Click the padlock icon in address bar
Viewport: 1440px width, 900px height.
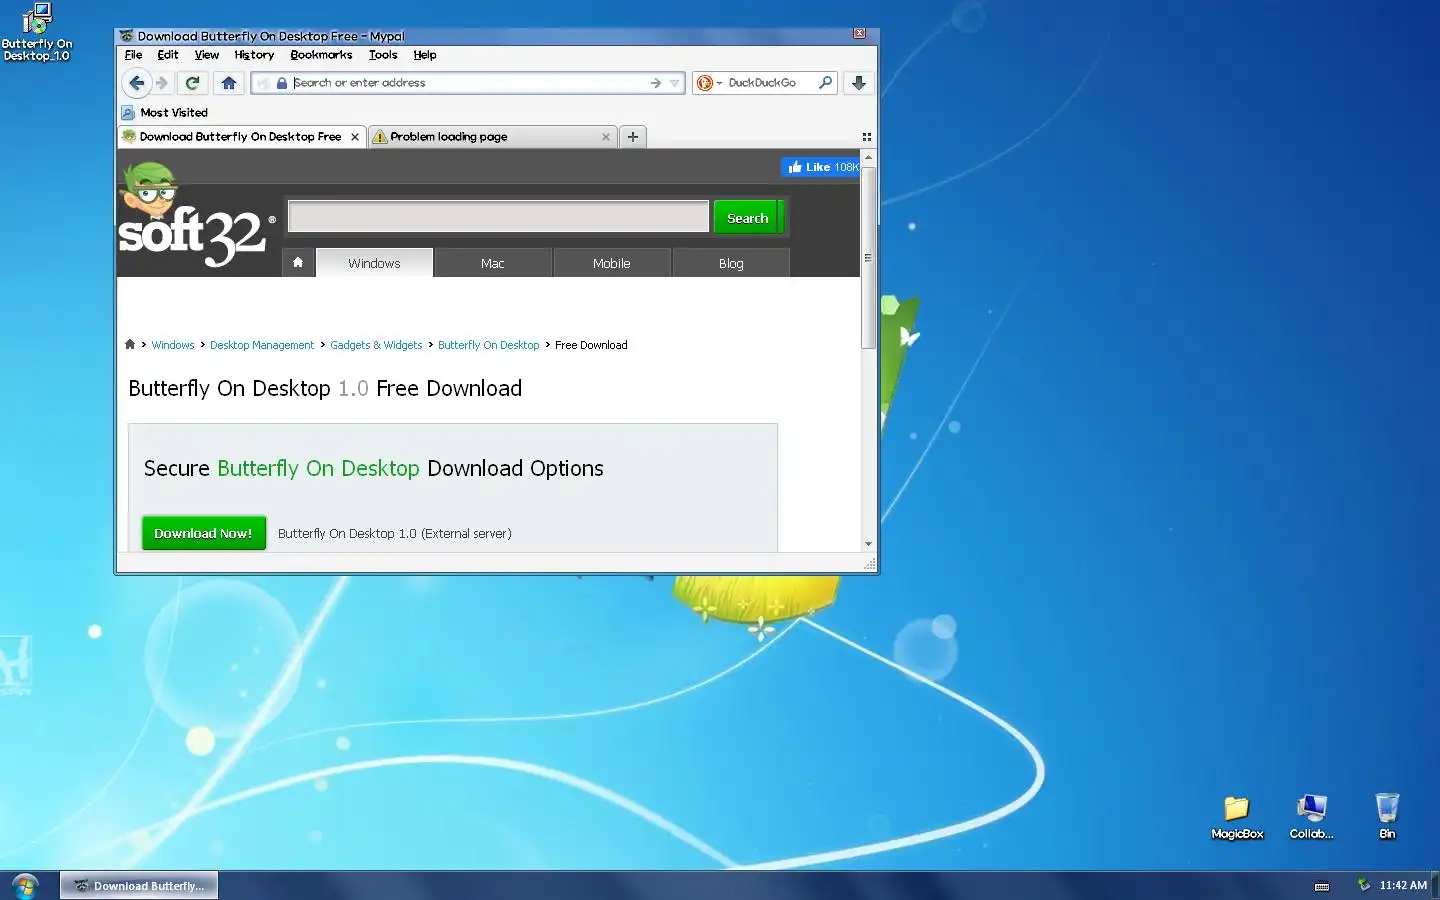pyautogui.click(x=282, y=83)
